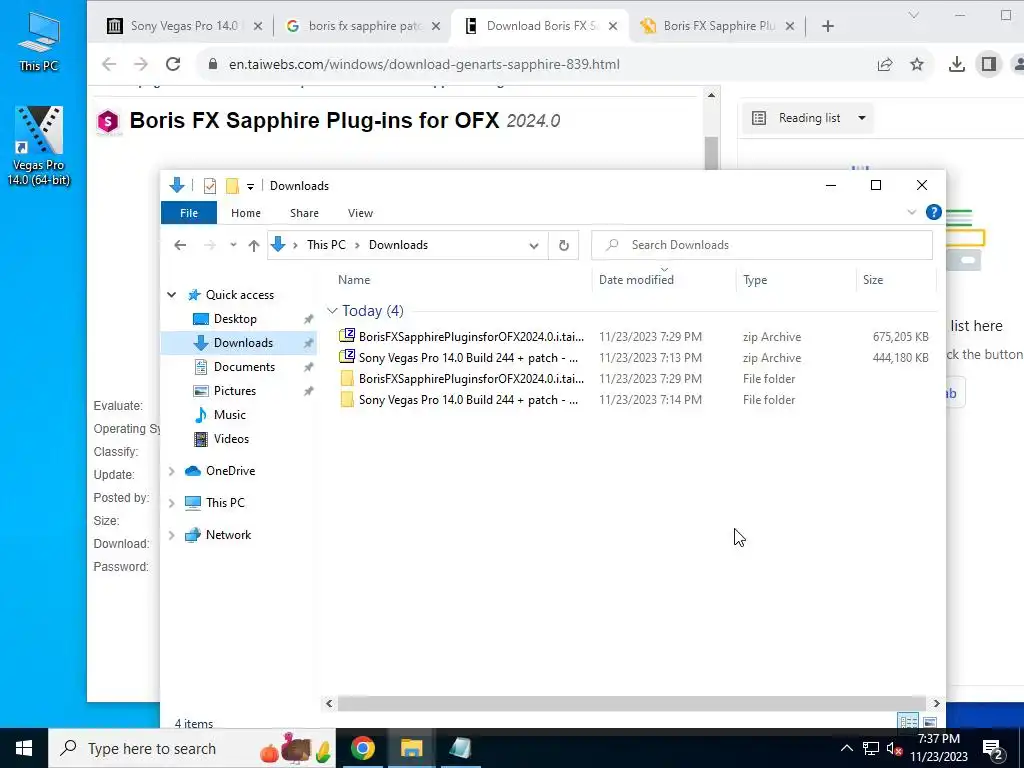Viewport: 1024px width, 768px height.
Task: Click Explorer horizontal scrollbar track
Action: pos(632,703)
